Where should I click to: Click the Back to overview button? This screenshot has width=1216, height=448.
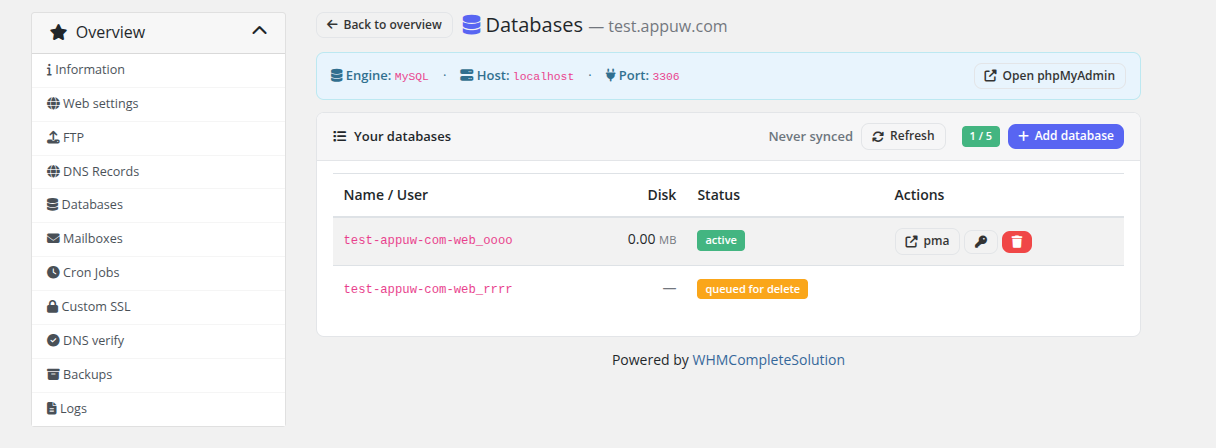pos(384,25)
